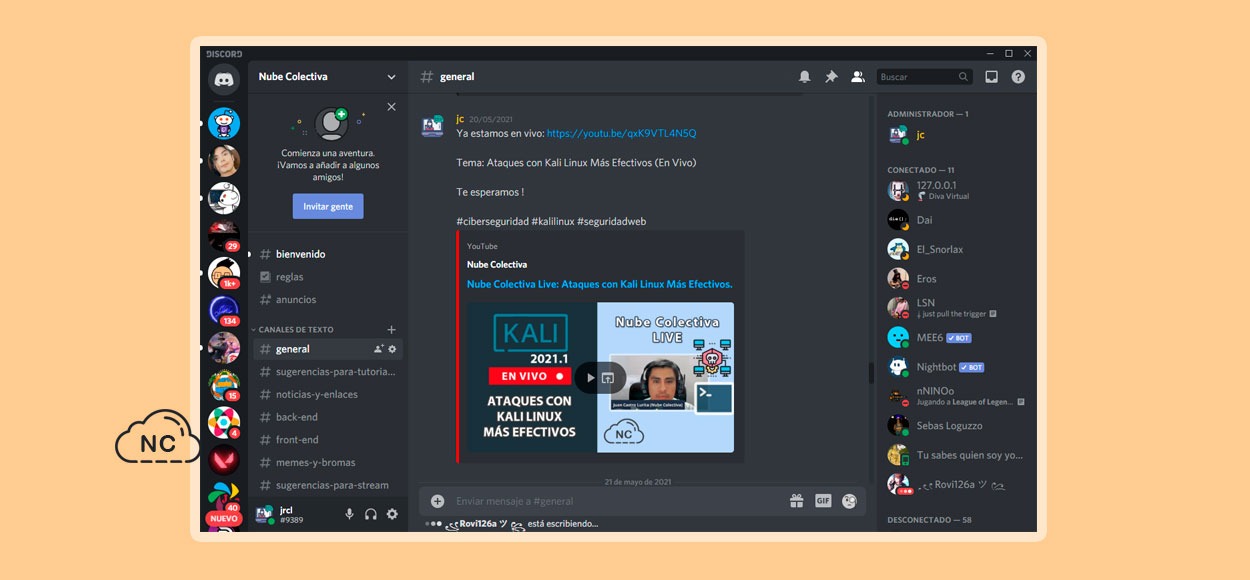Open the Nube Colectiva Live embed title link
This screenshot has height=580, width=1250.
599,284
